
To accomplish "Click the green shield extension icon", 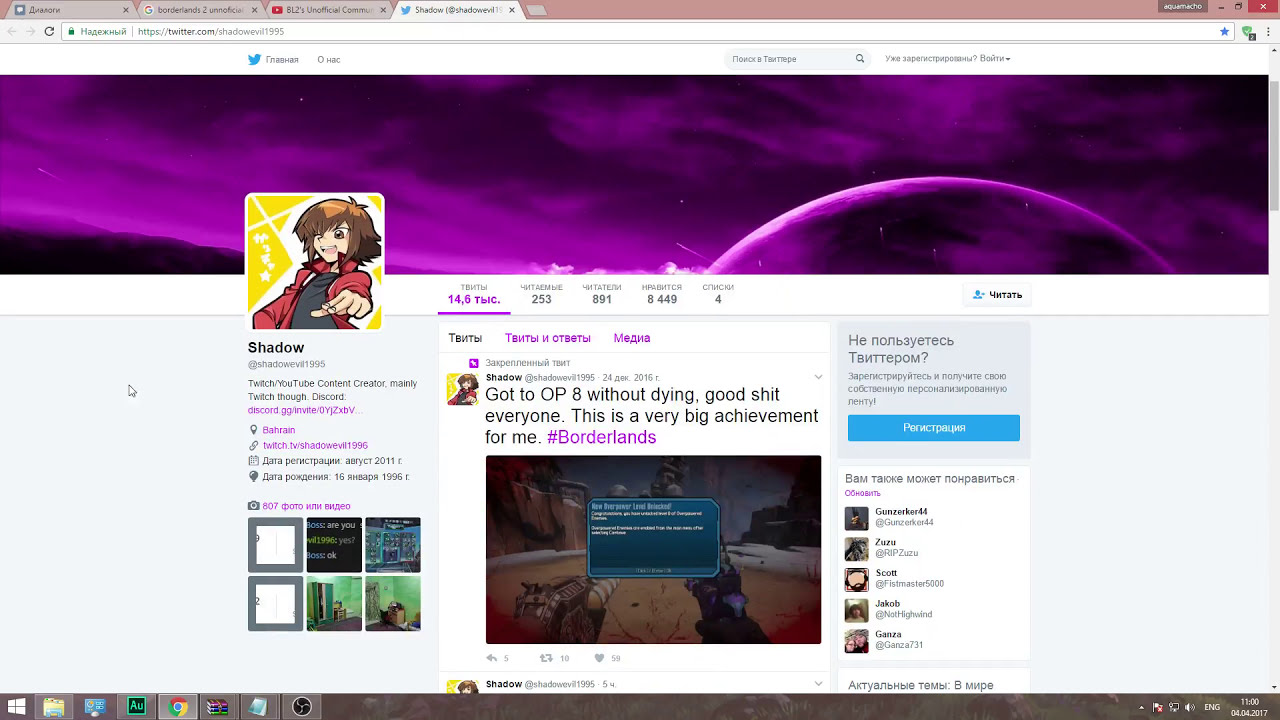I will tap(1248, 32).
